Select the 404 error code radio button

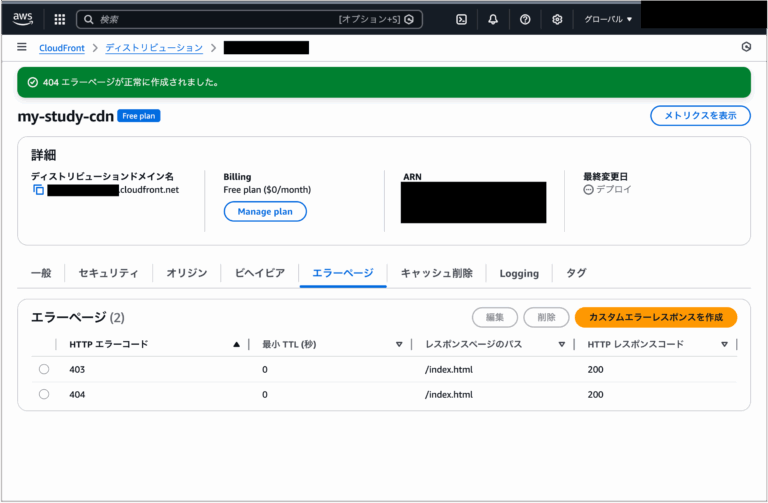tap(44, 394)
